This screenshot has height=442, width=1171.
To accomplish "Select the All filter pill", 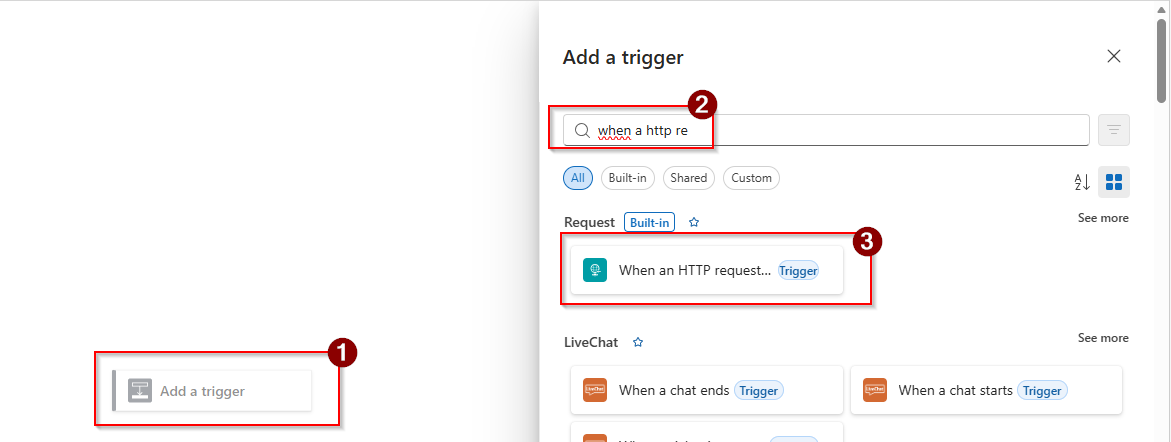I will tap(578, 178).
